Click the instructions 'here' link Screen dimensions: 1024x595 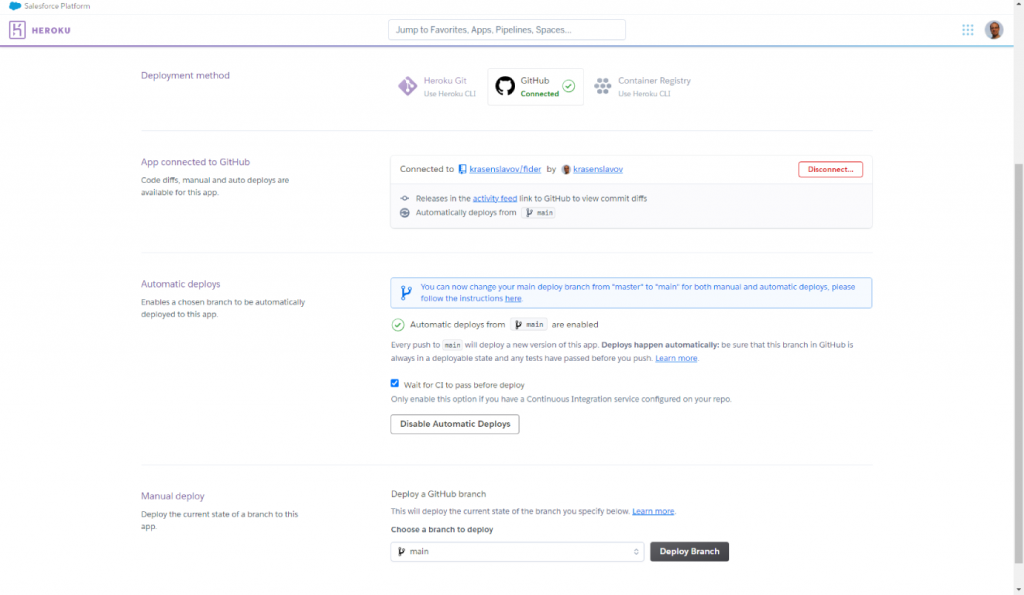click(512, 299)
